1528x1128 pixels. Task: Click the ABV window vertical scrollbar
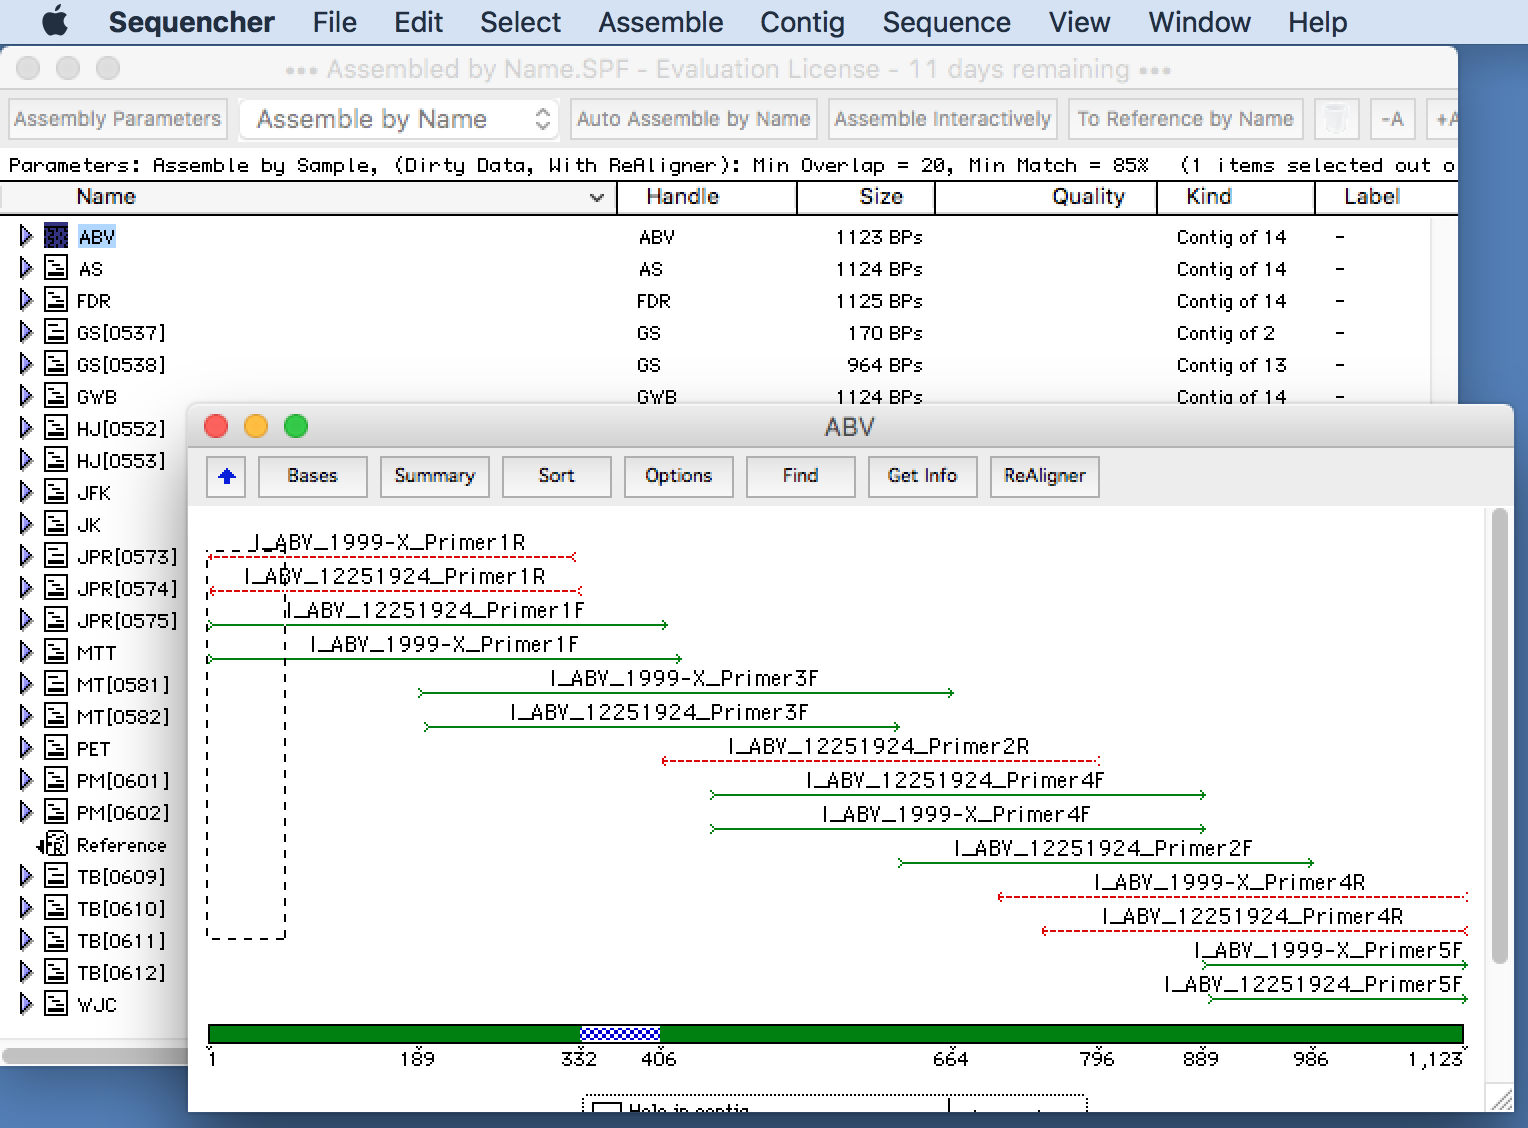[1498, 736]
